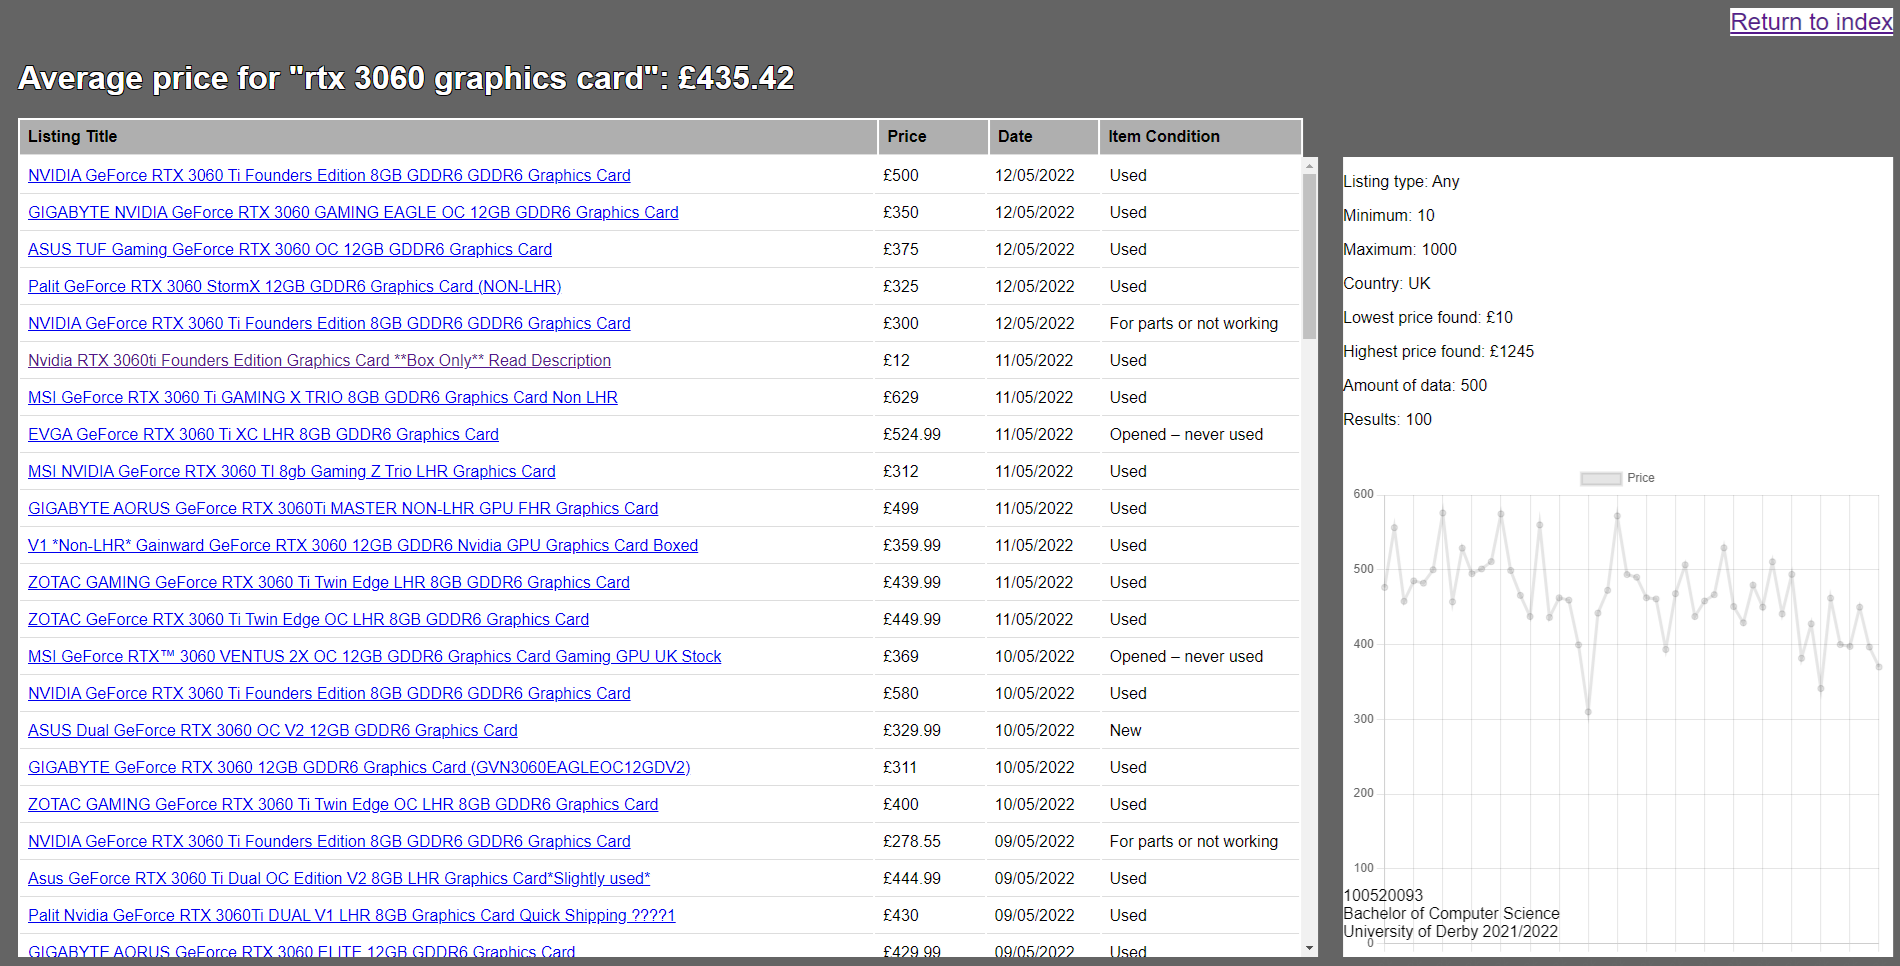Open the Nvidia RTX 3060ti Box Only listing
1900x966 pixels.
[x=319, y=360]
